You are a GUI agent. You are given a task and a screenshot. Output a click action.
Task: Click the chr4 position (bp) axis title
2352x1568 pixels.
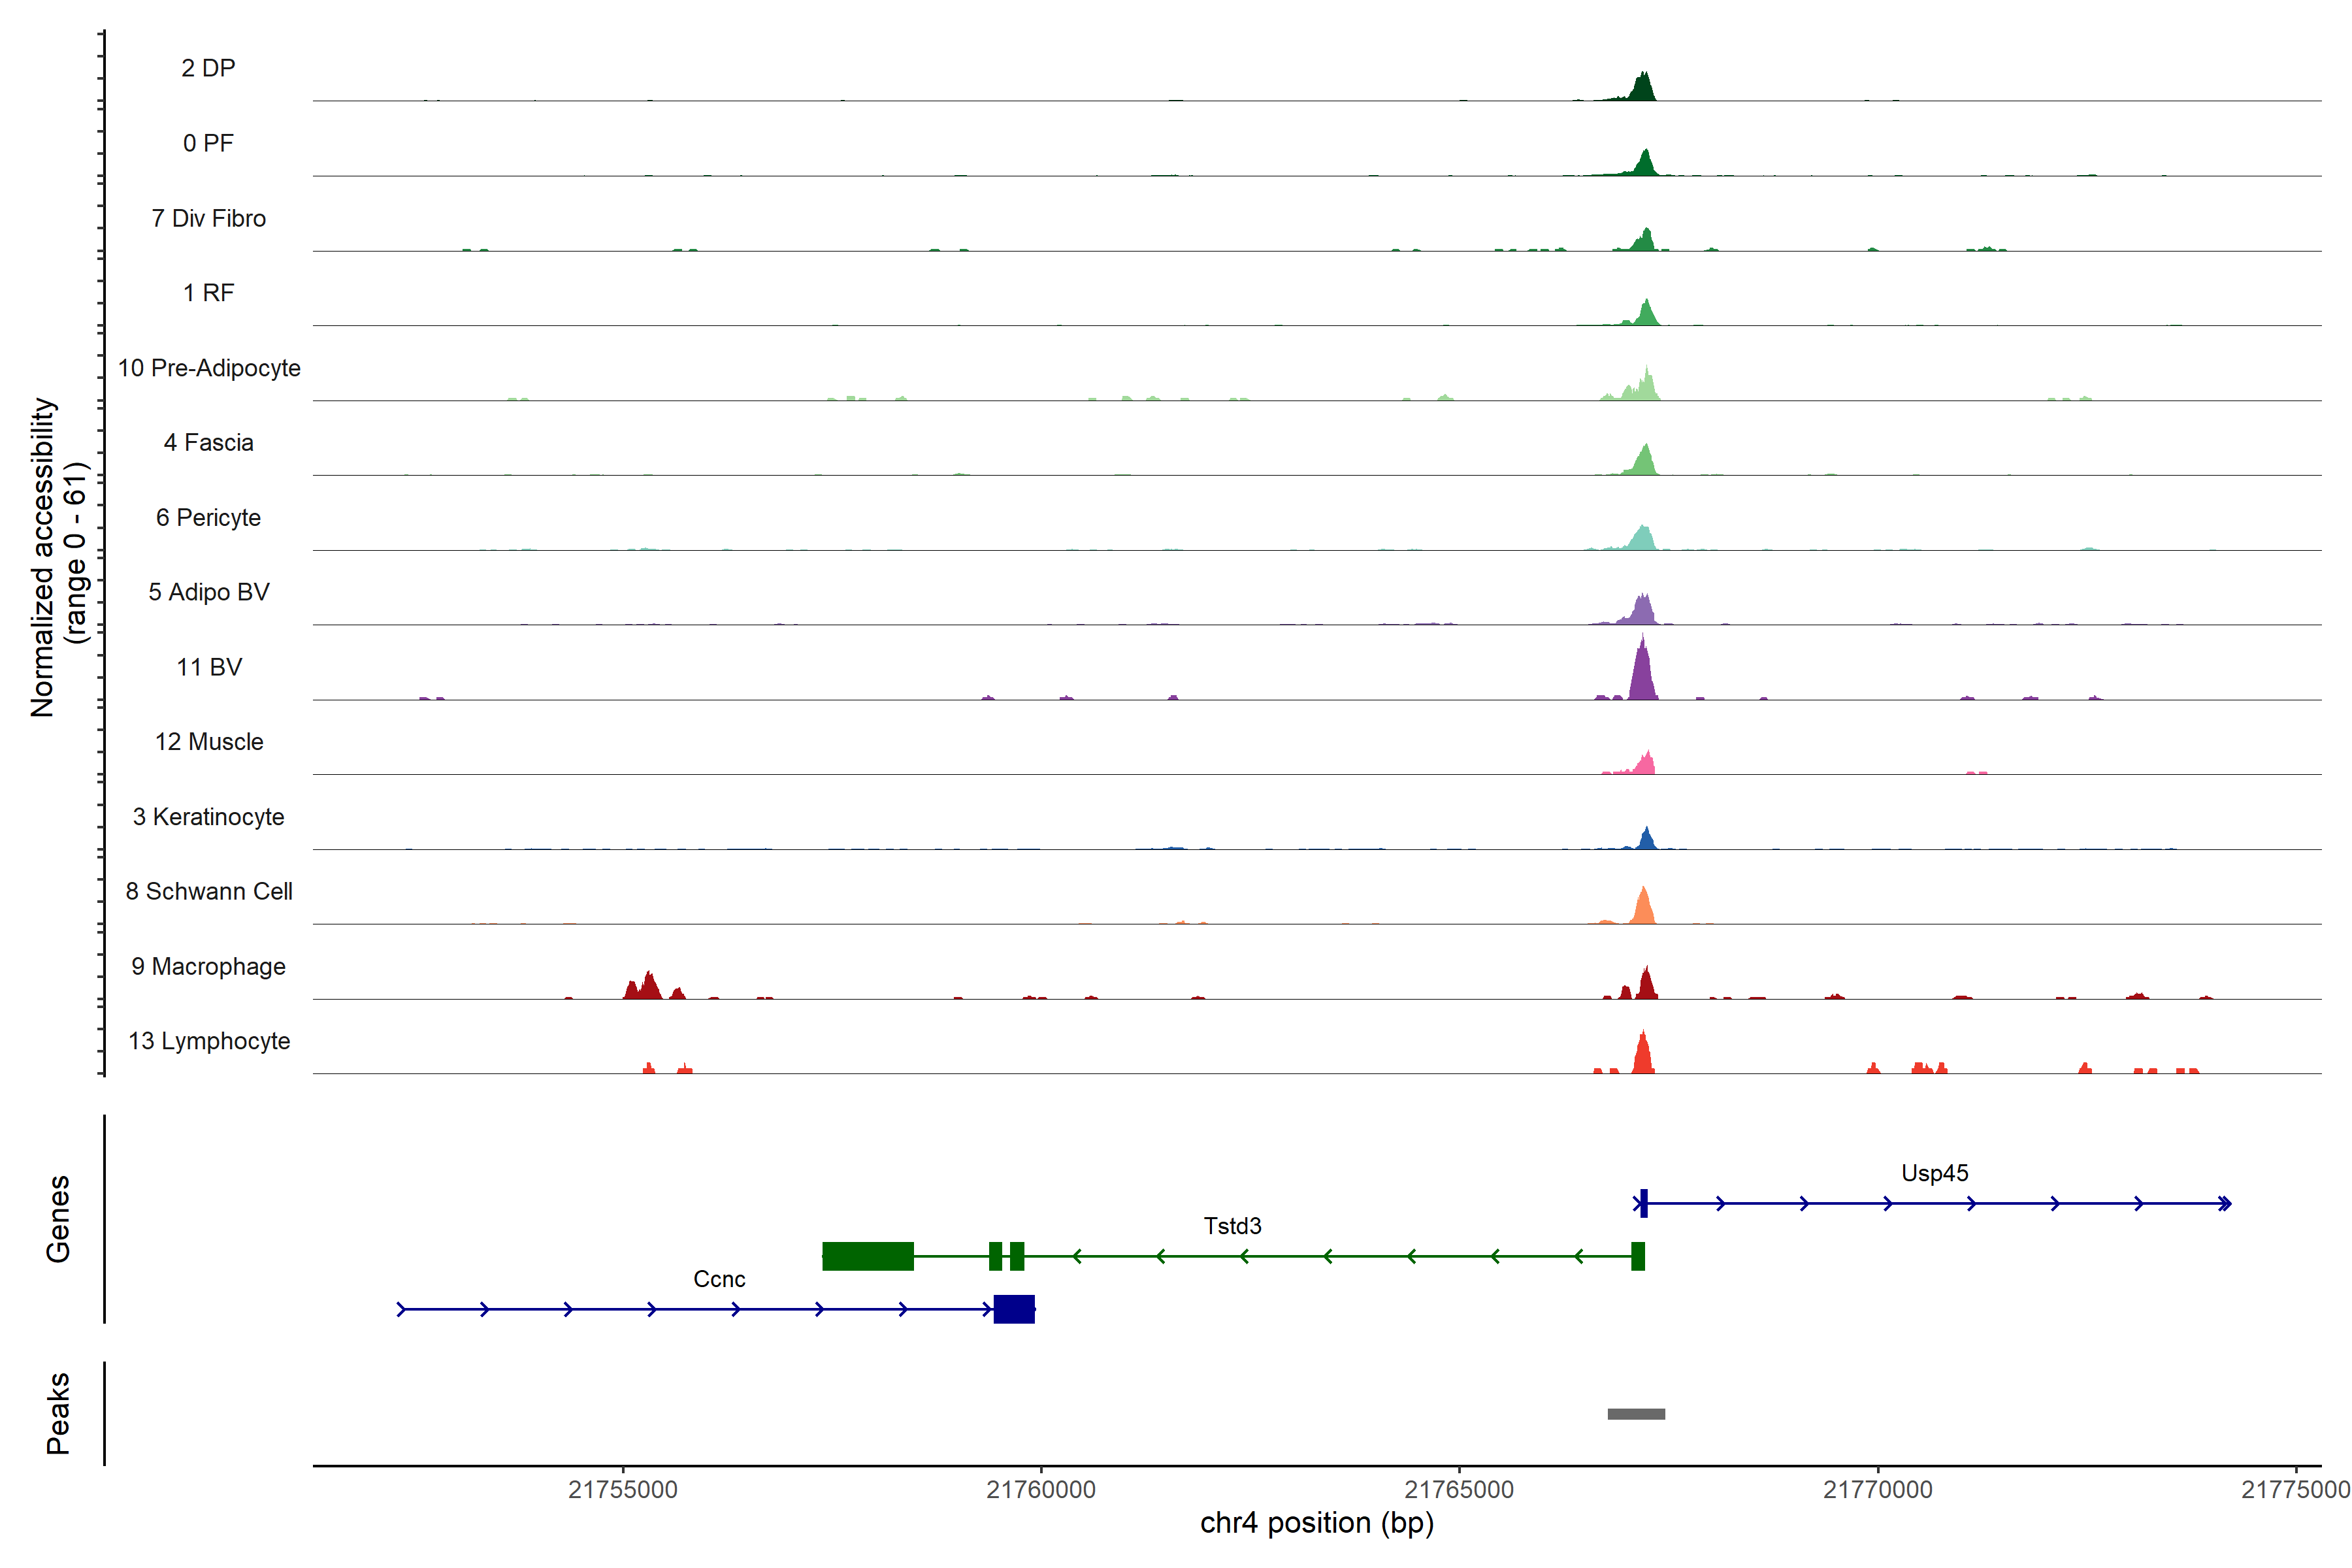pyautogui.click(x=1316, y=1523)
